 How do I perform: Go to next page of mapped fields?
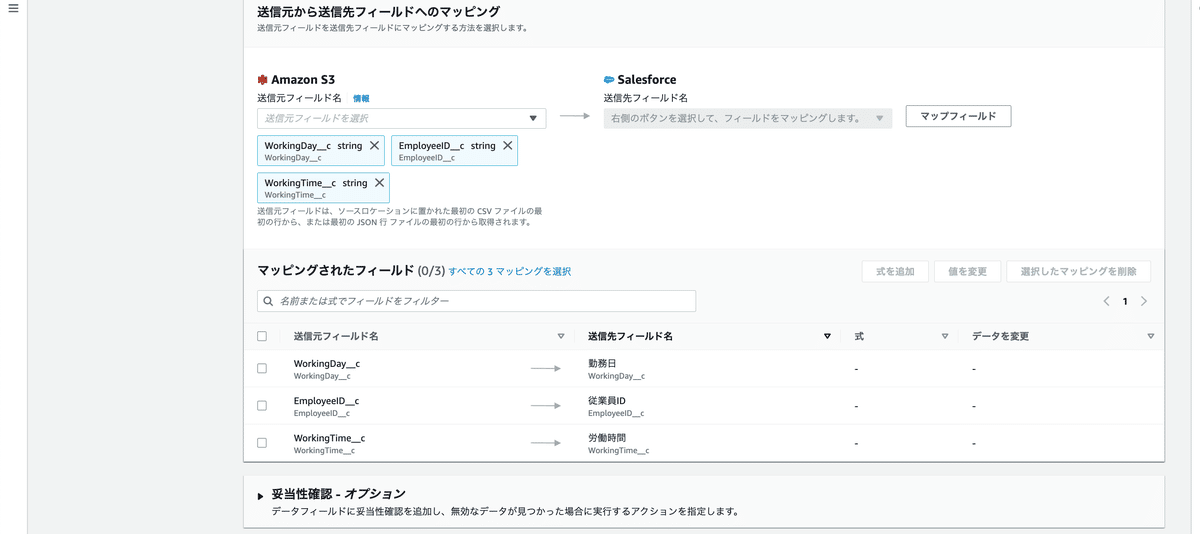click(x=1144, y=301)
